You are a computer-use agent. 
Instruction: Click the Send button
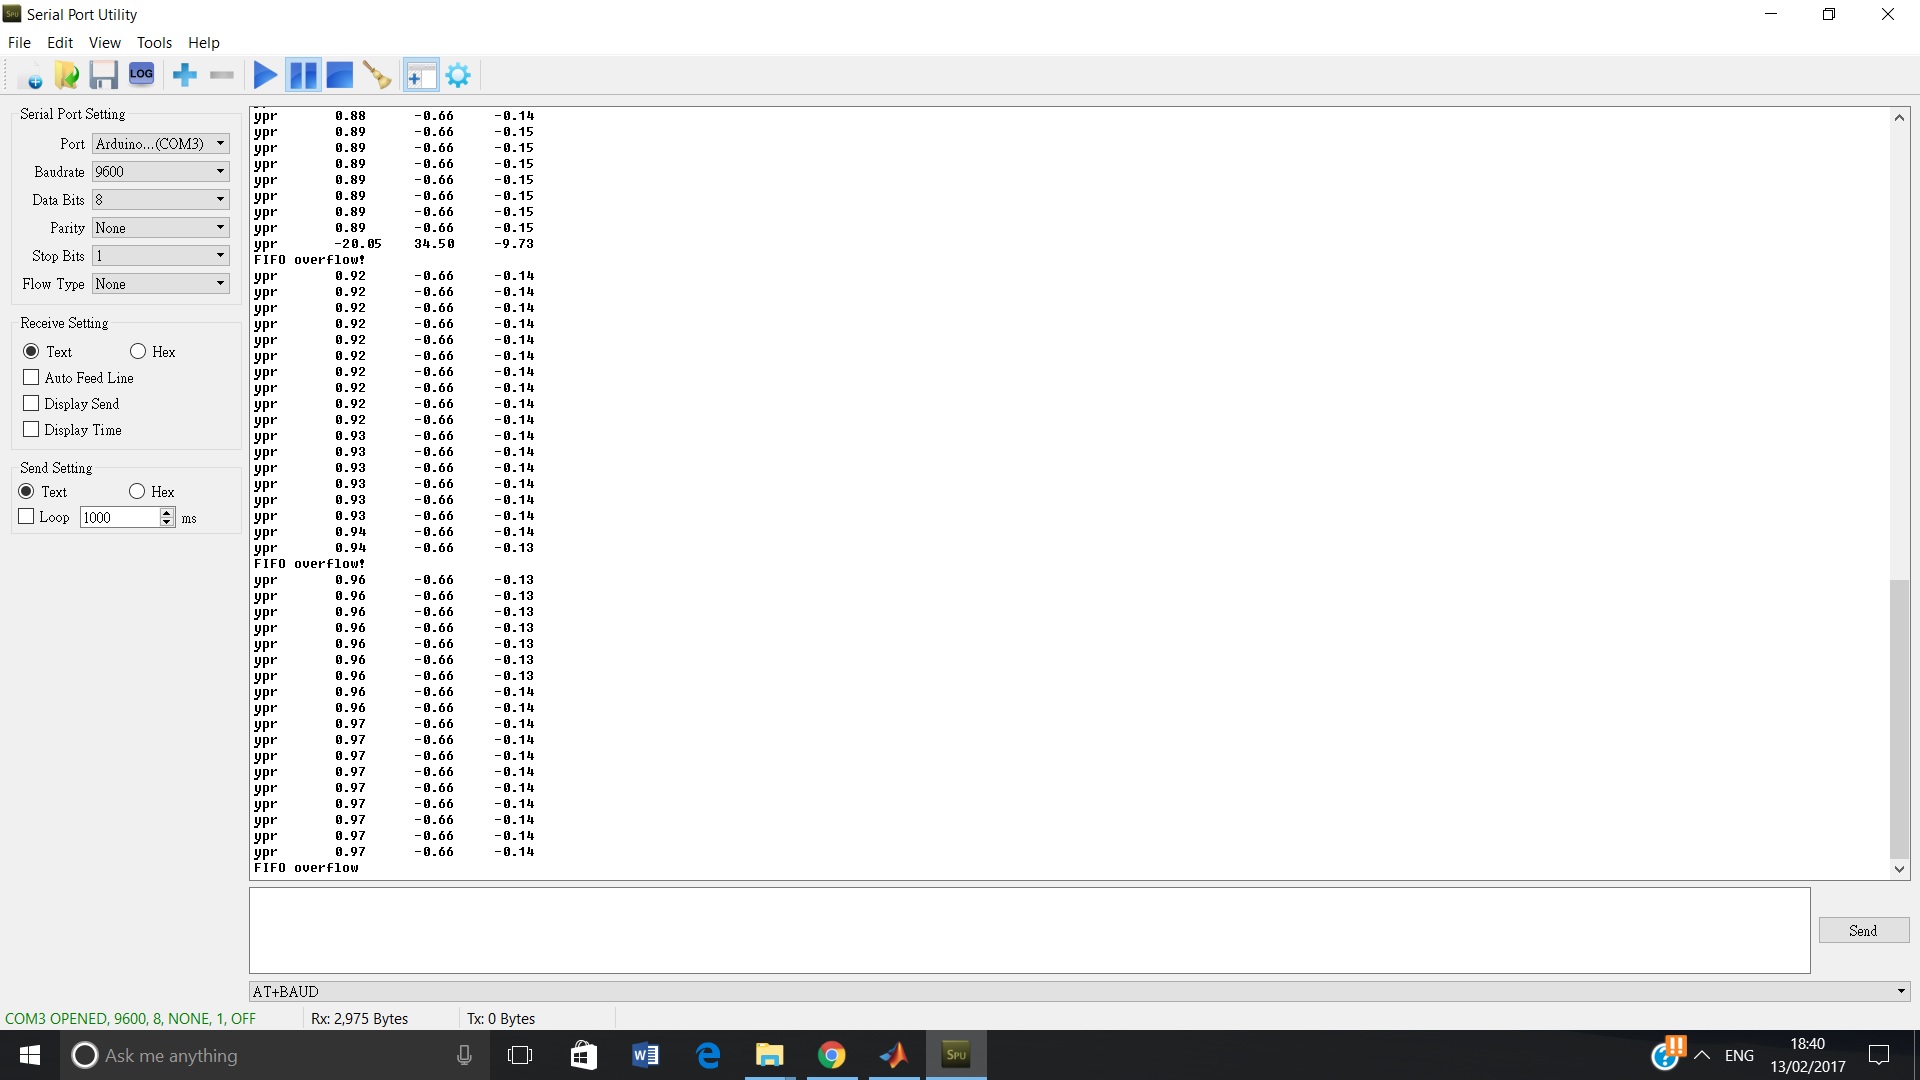pos(1863,931)
